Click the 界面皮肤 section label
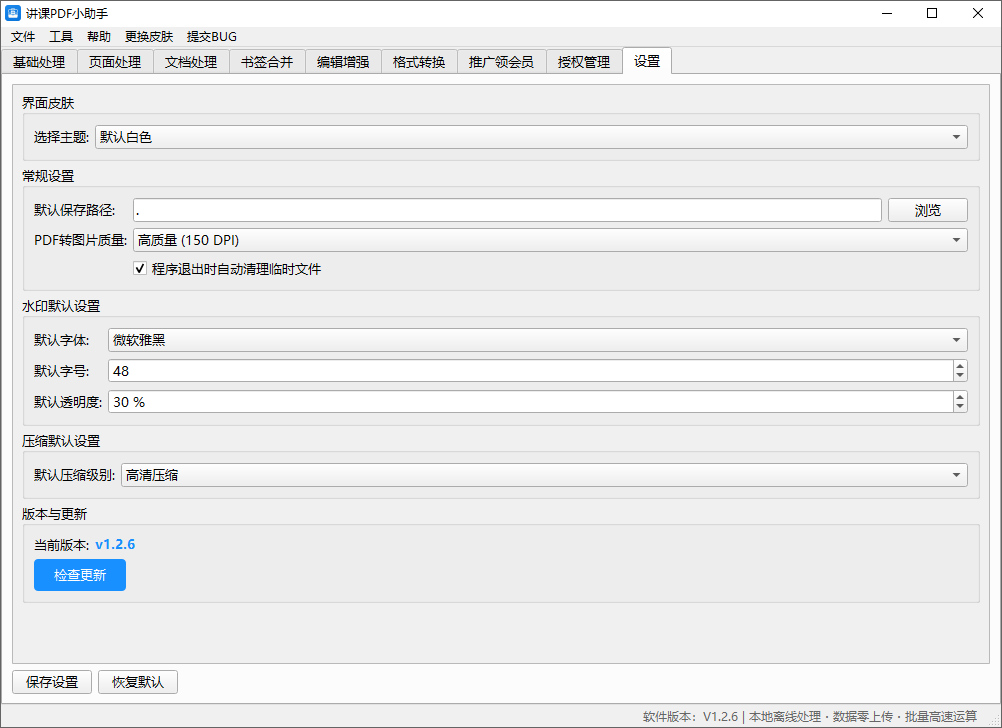This screenshot has height=728, width=1002. pos(48,103)
